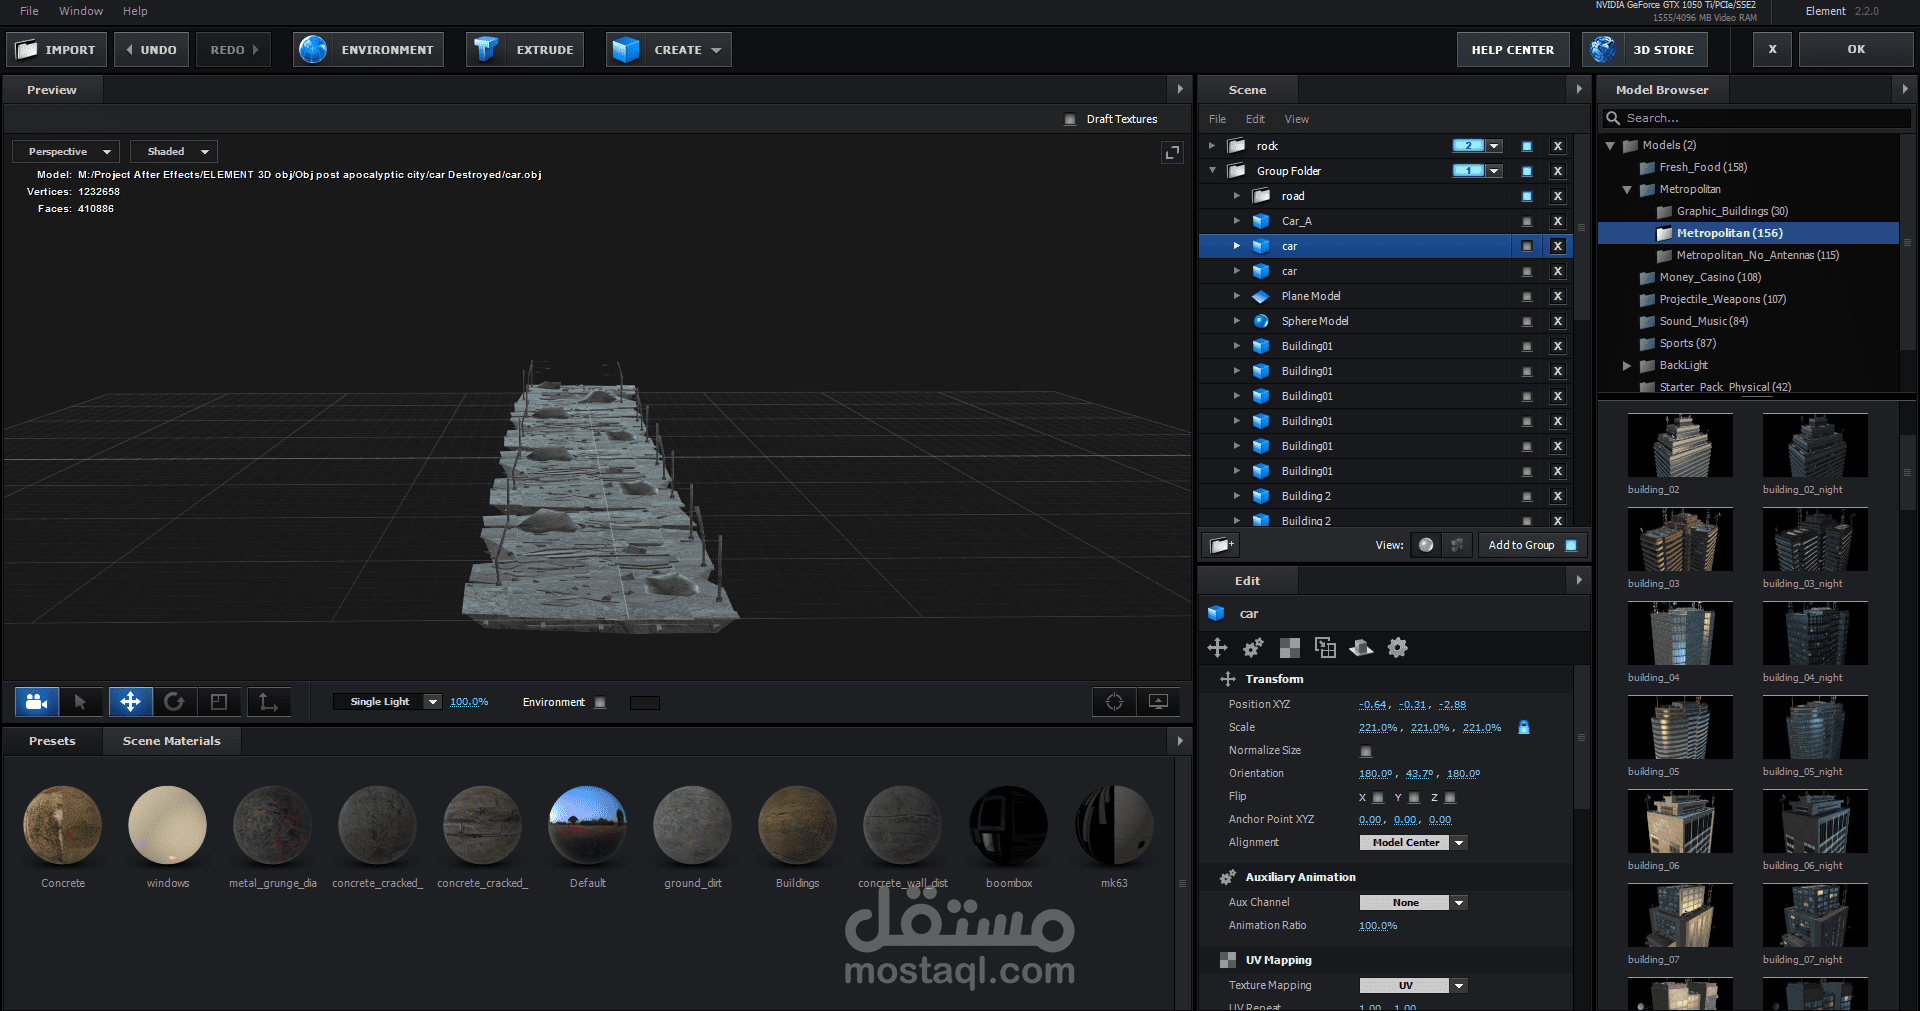Switch to the Presets tab
The height and width of the screenshot is (1011, 1920).
click(52, 741)
